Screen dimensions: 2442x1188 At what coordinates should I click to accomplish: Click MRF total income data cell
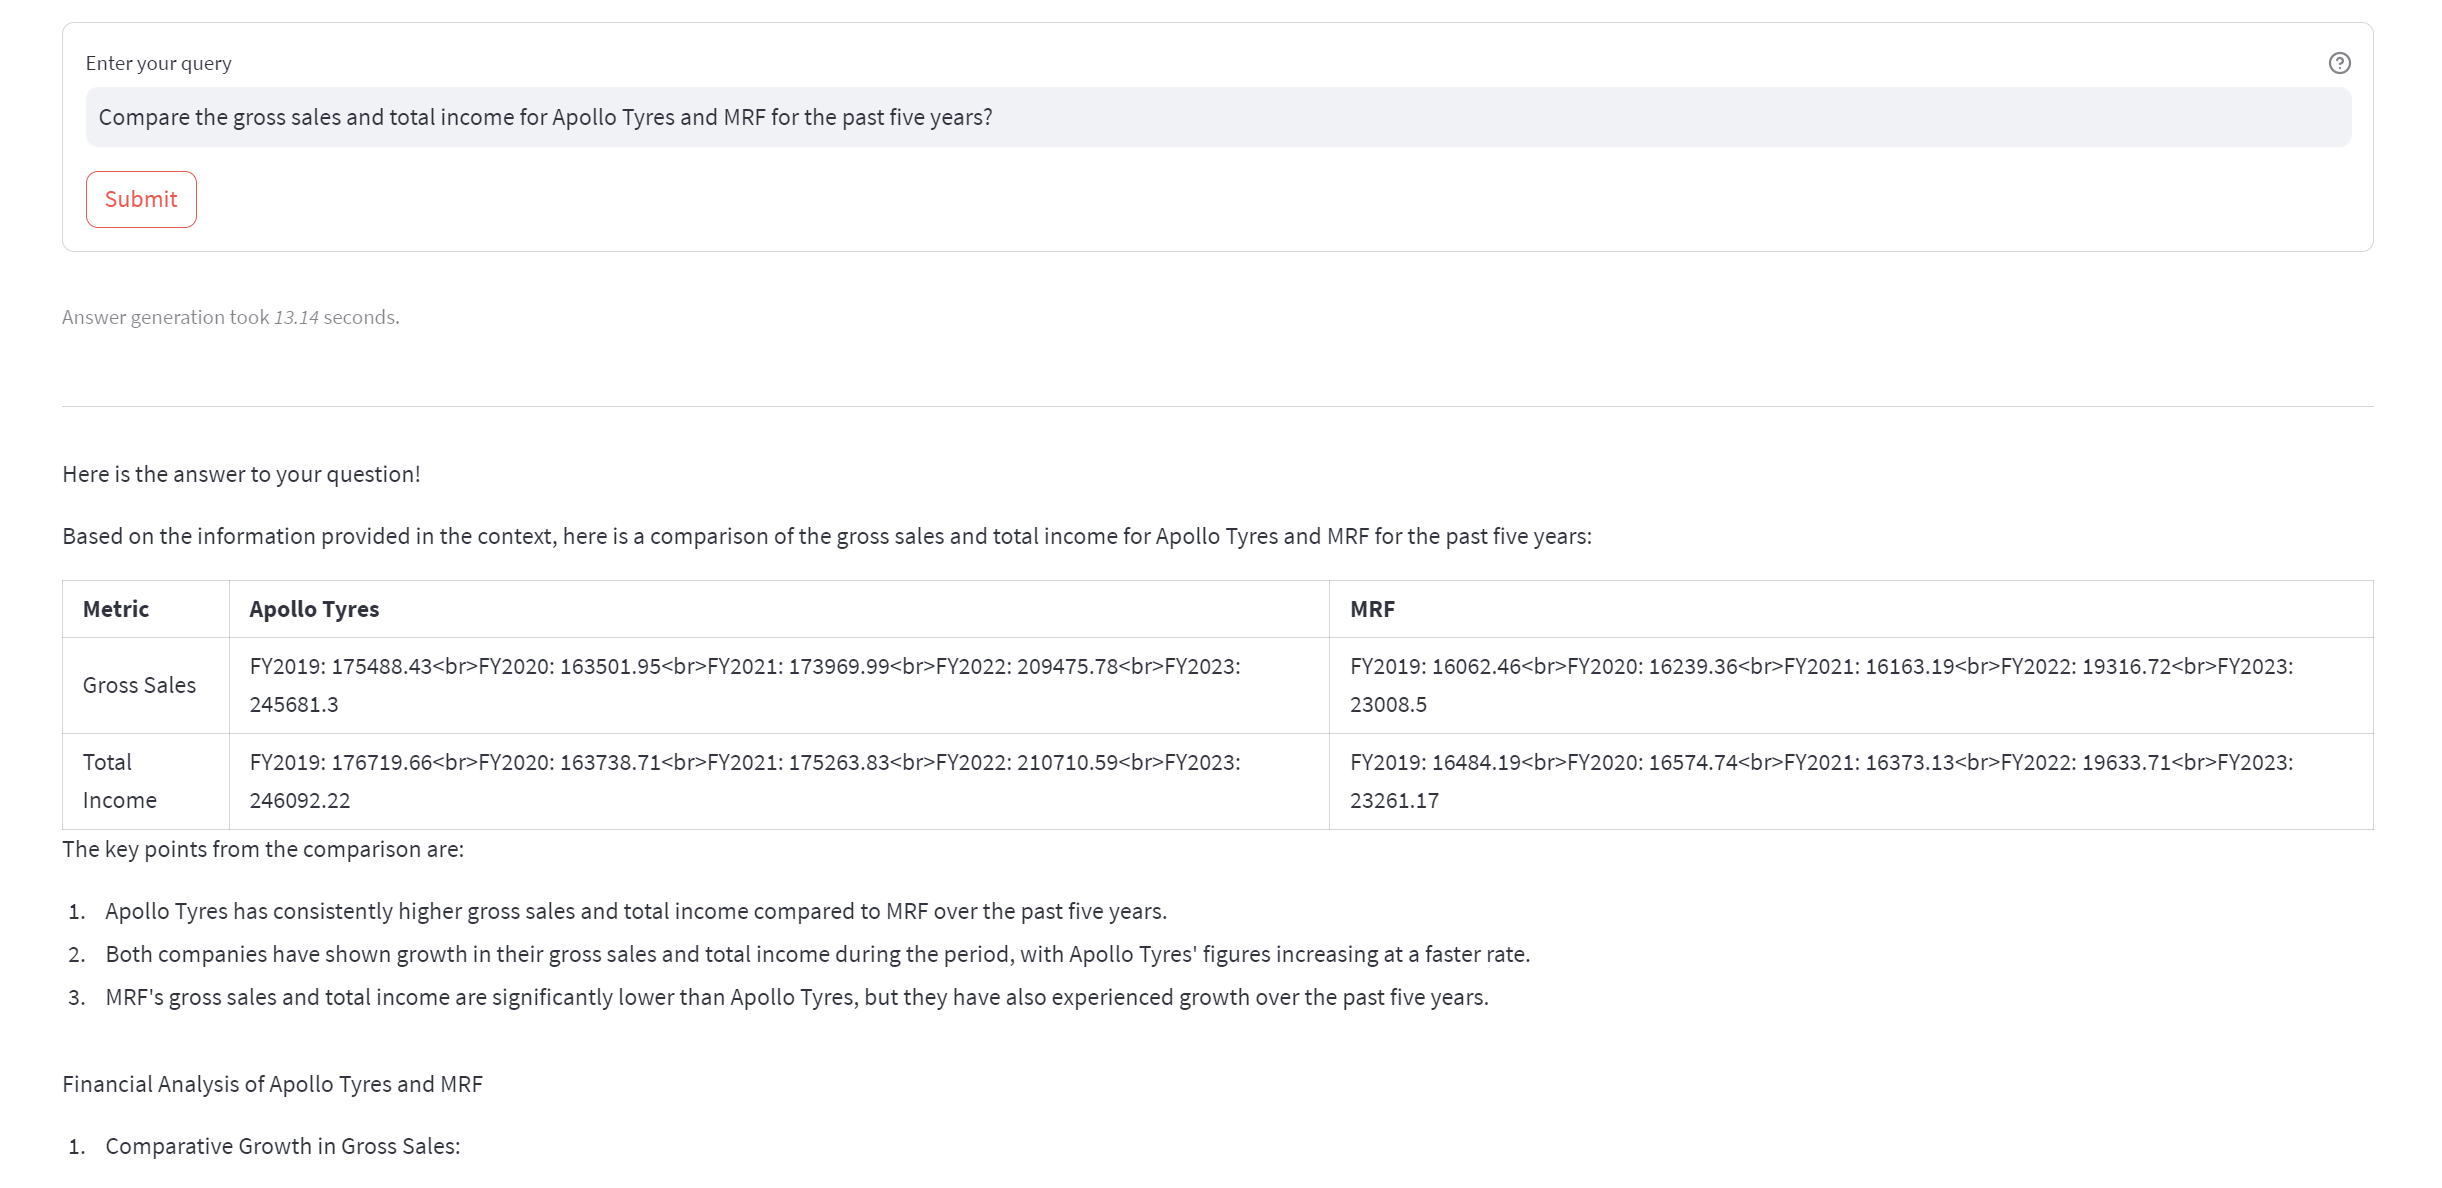(x=1820, y=781)
